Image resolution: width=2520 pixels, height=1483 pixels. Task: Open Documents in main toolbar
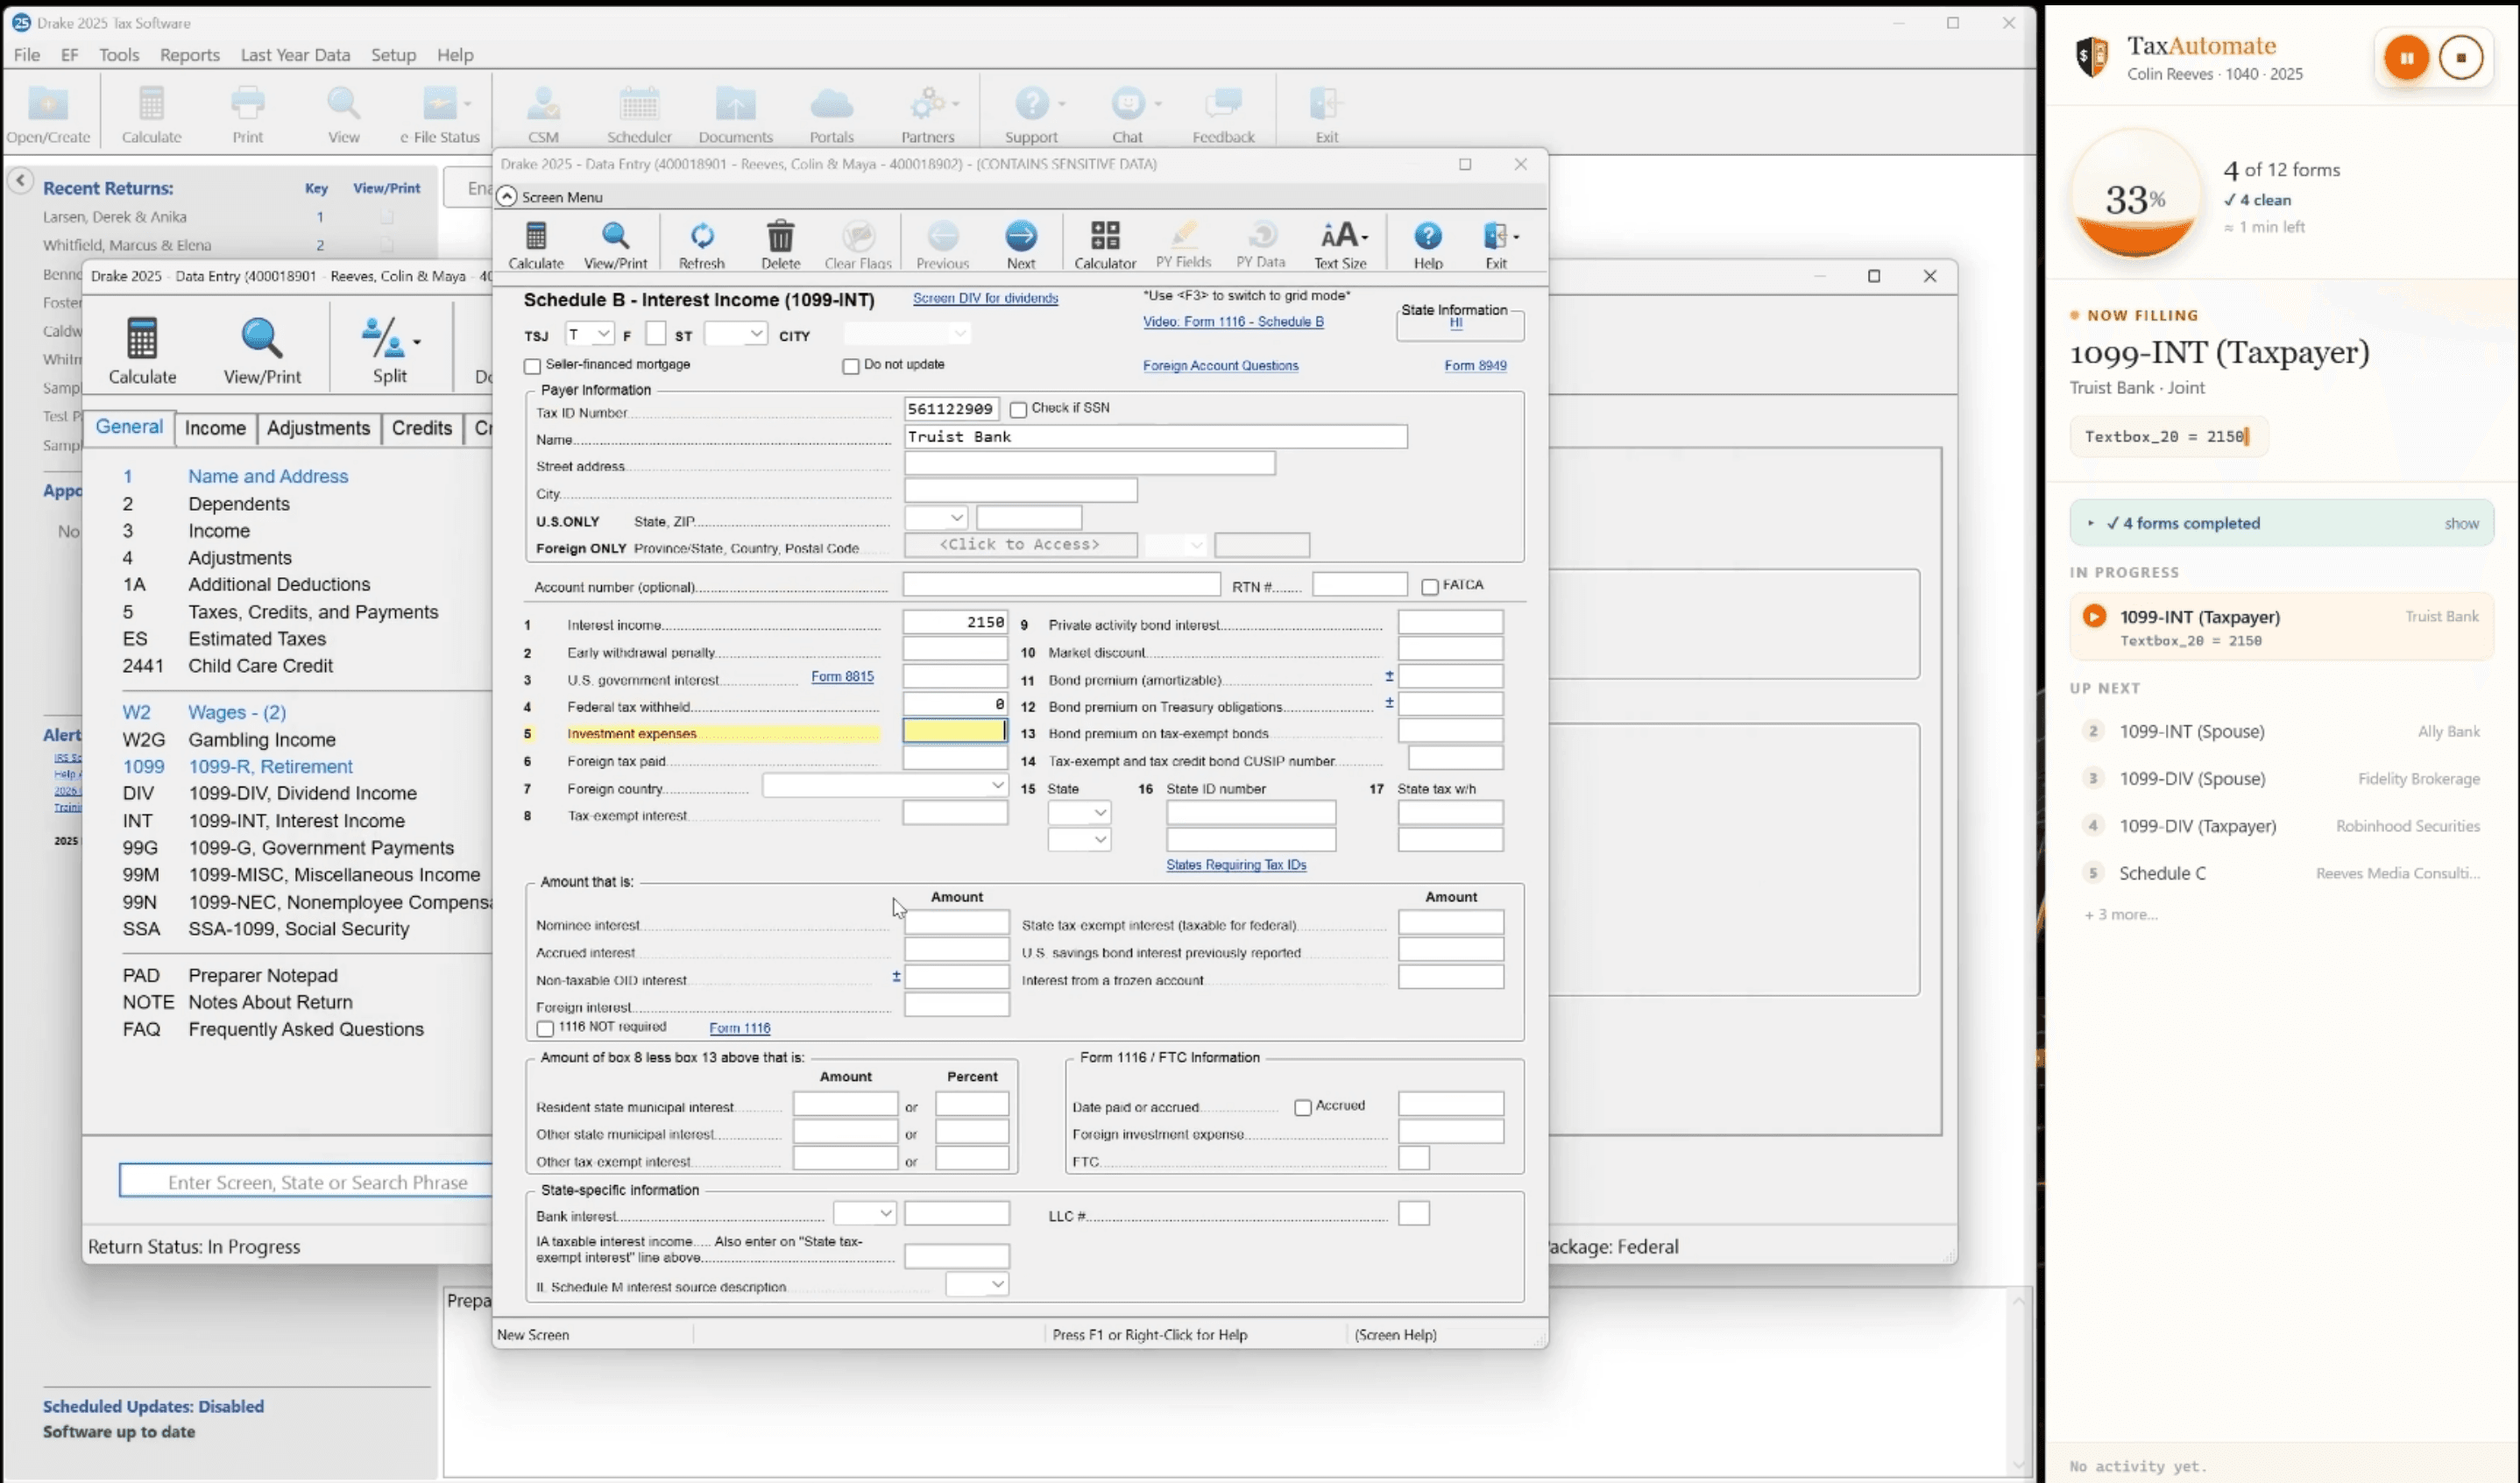(735, 116)
